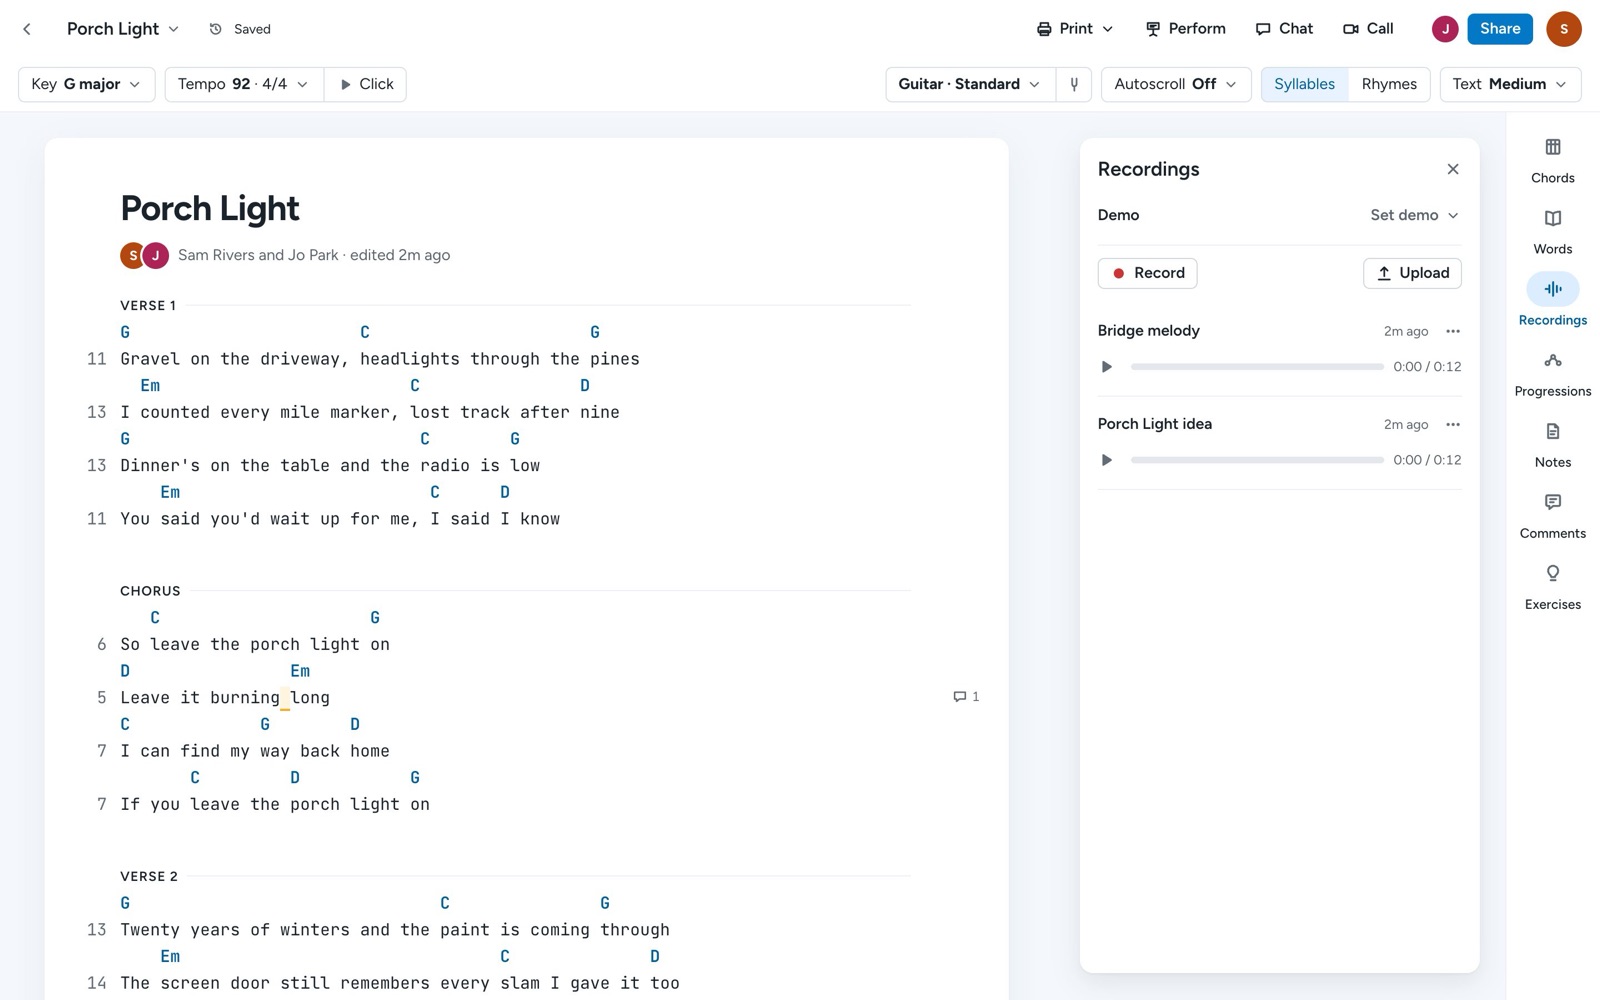
Task: Start the metronome Click
Action: coord(366,84)
